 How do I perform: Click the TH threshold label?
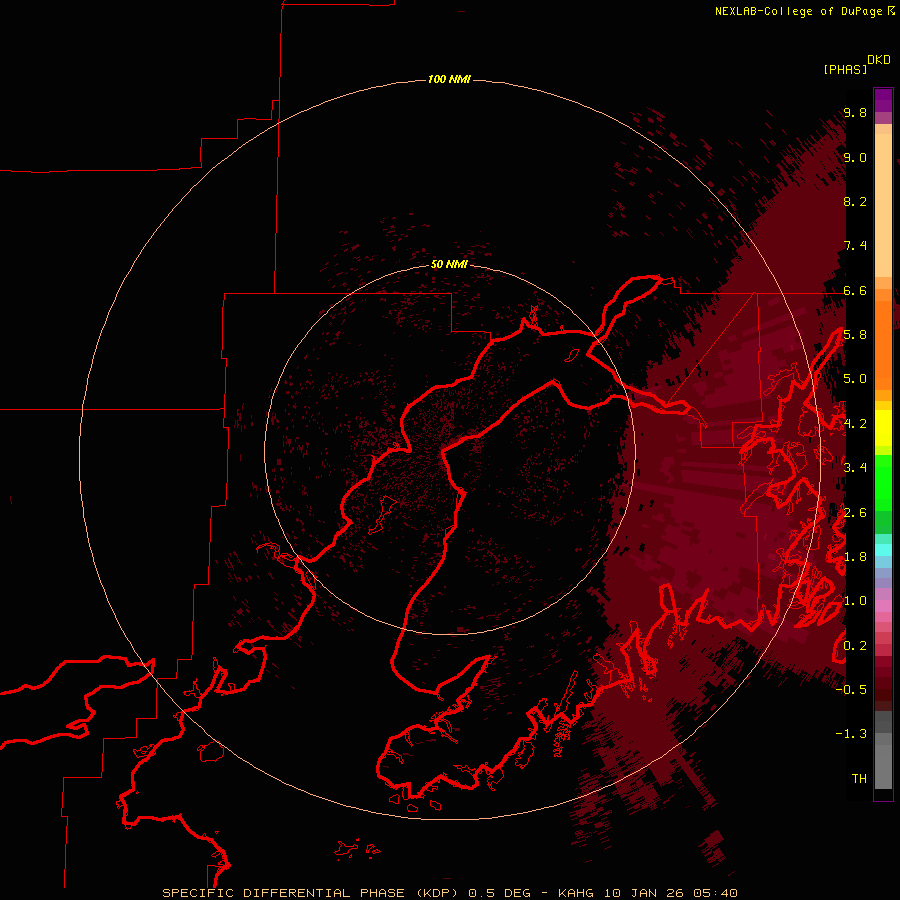(x=859, y=778)
